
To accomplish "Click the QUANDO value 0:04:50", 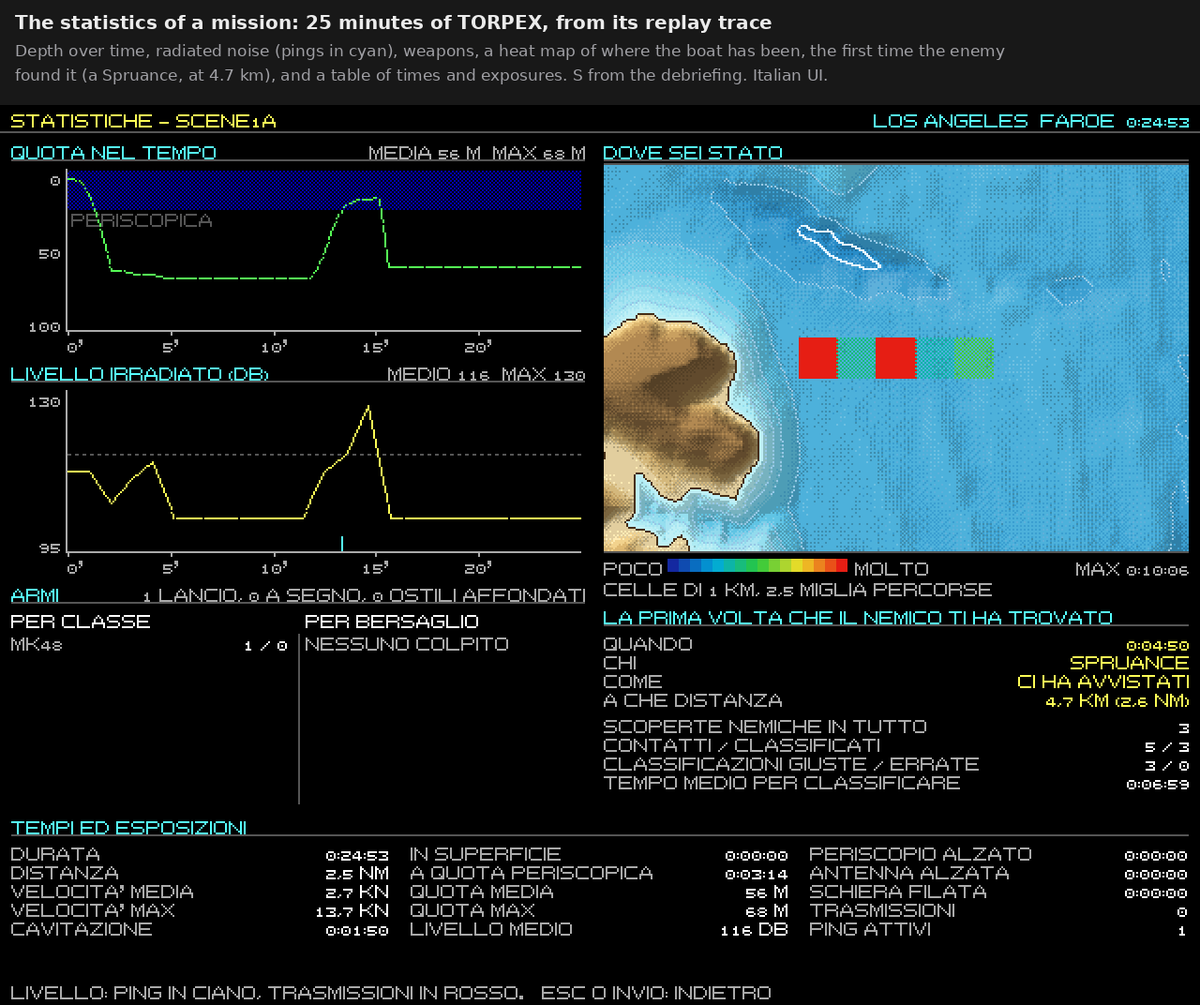I will 1157,645.
